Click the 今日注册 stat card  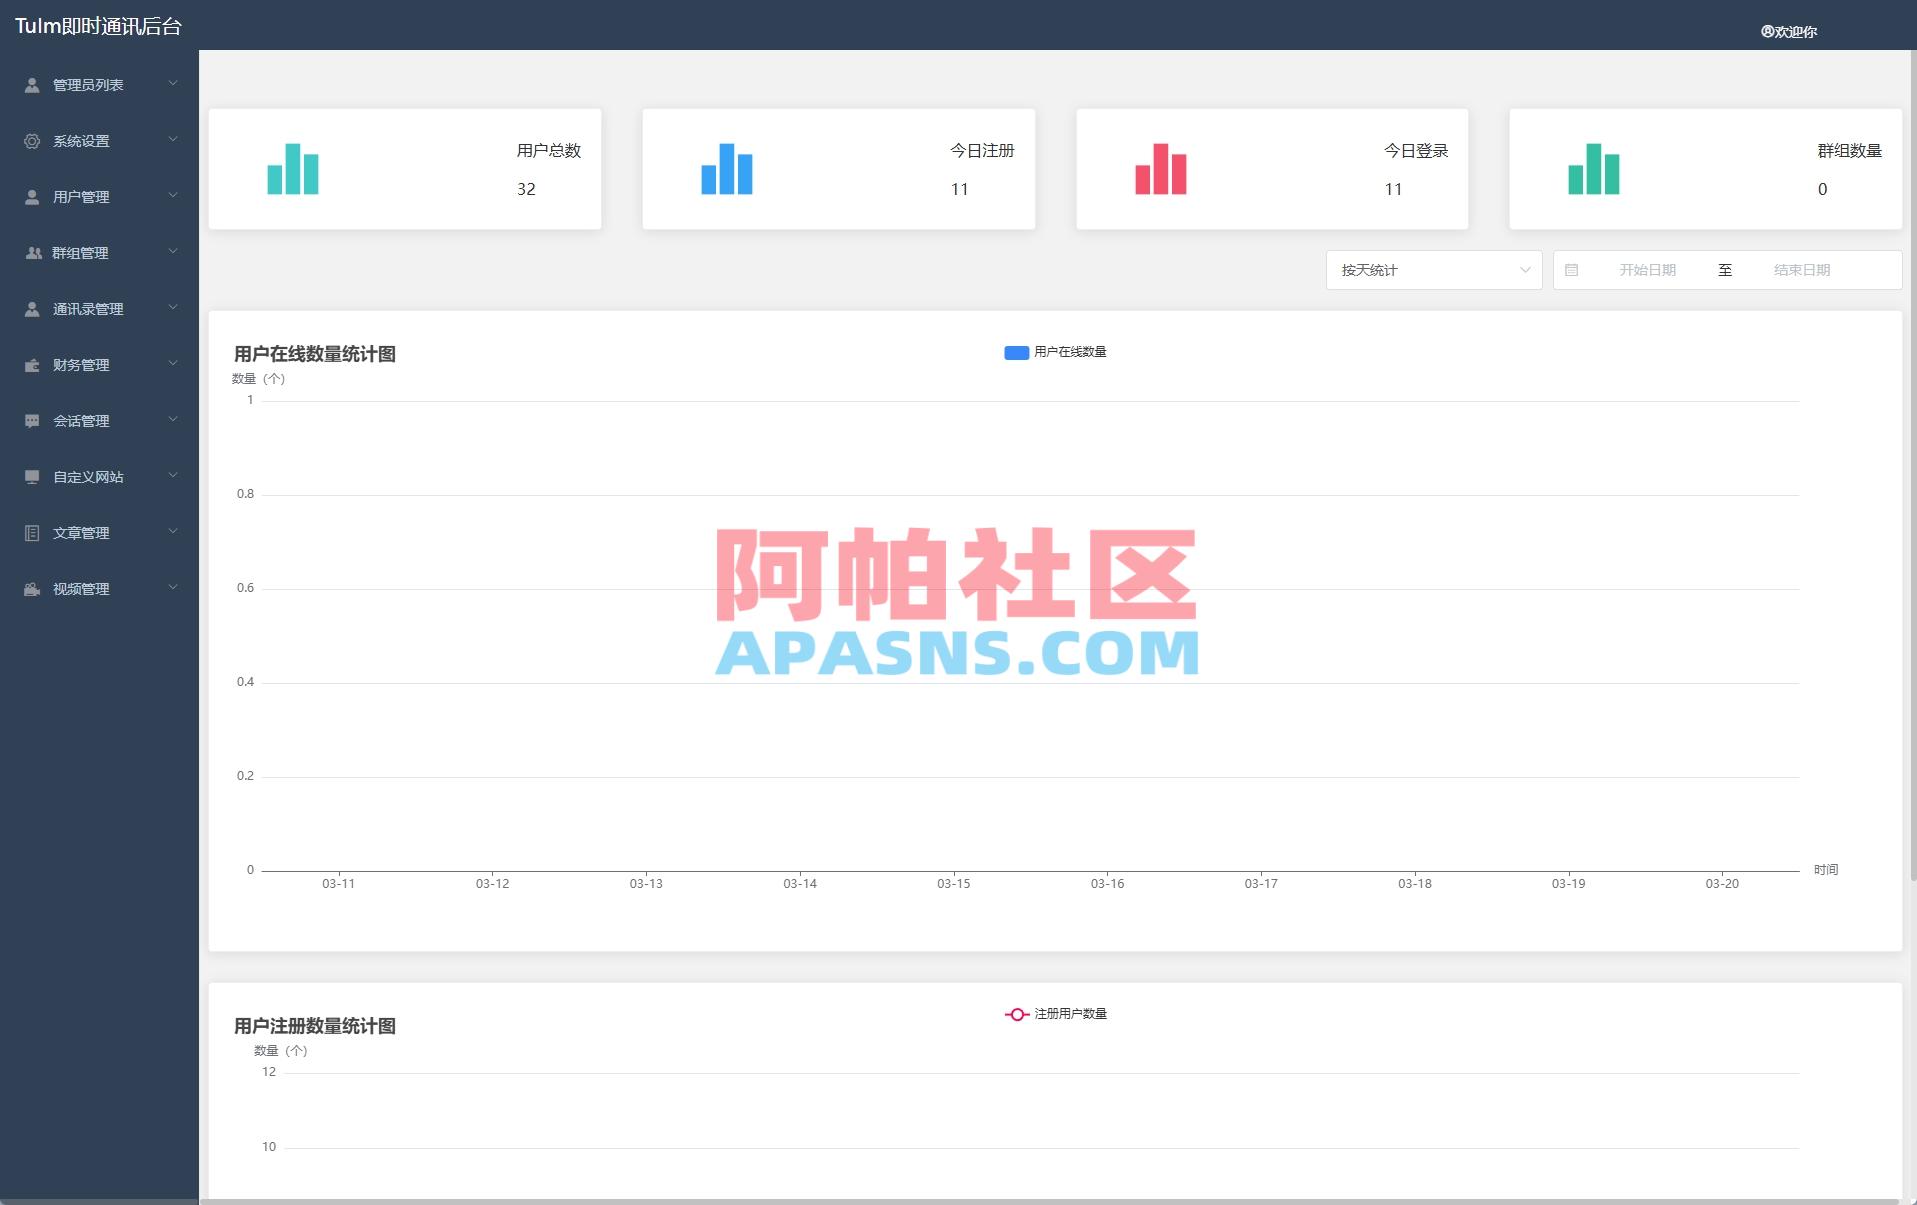click(839, 168)
